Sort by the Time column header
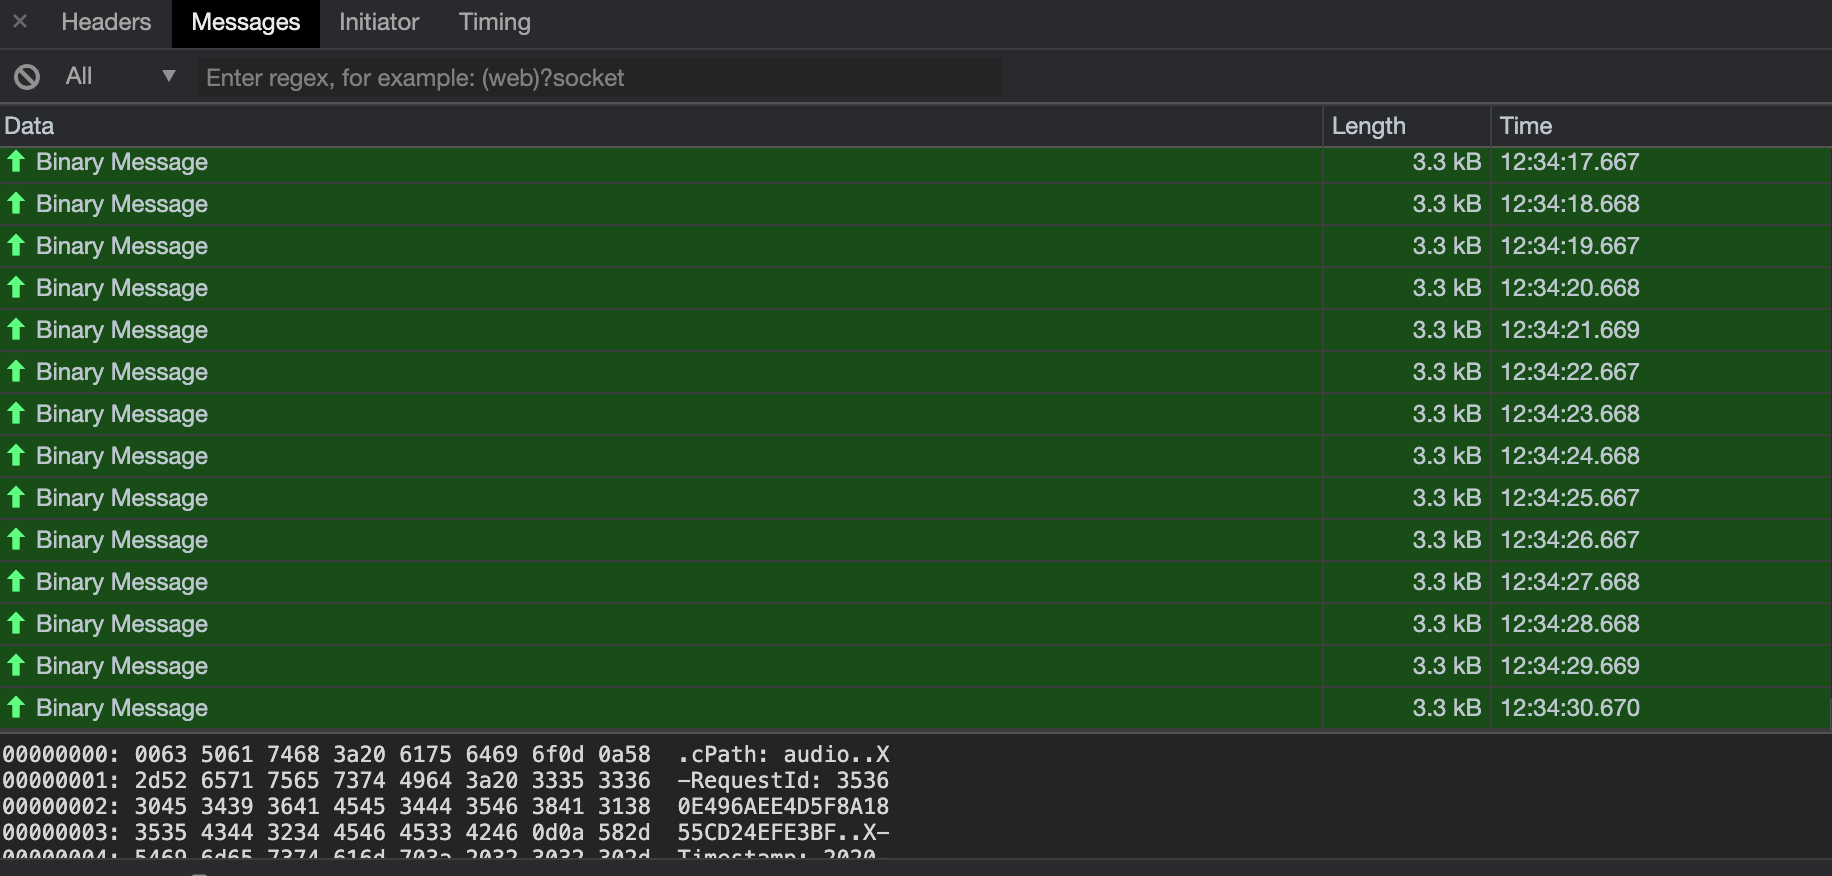Image resolution: width=1832 pixels, height=876 pixels. pos(1661,126)
